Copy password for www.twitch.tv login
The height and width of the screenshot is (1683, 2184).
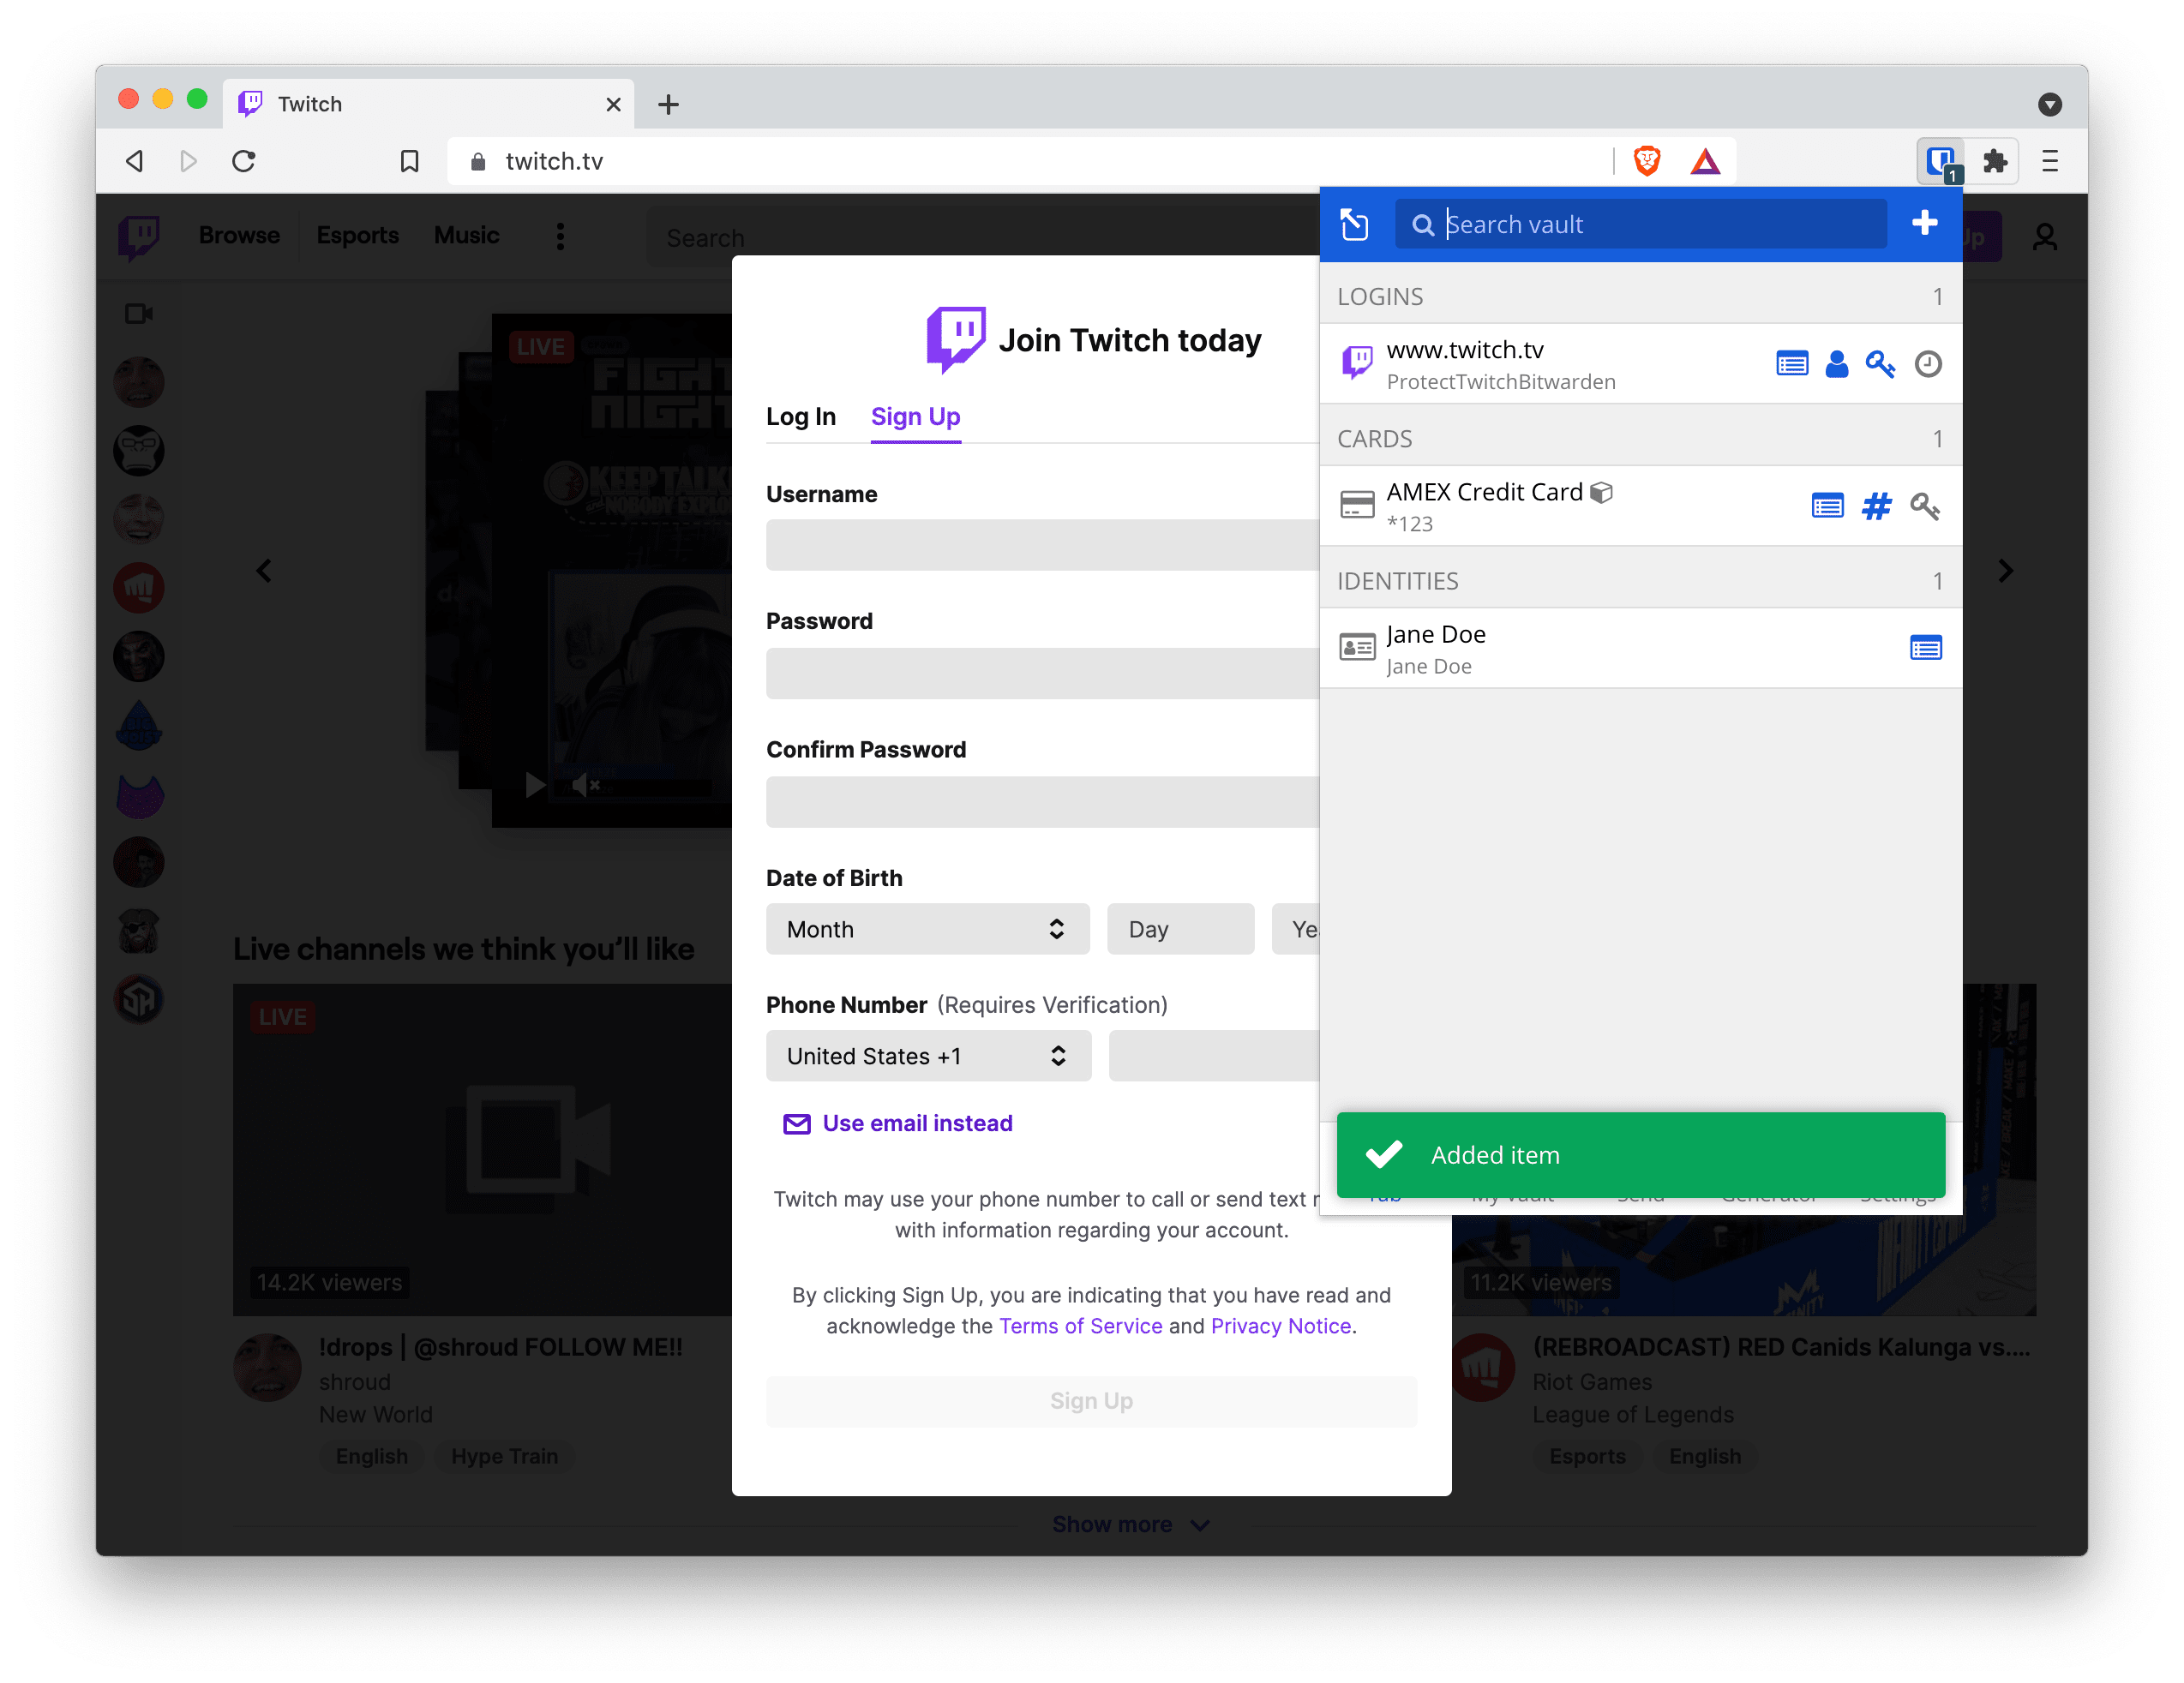click(x=1880, y=364)
